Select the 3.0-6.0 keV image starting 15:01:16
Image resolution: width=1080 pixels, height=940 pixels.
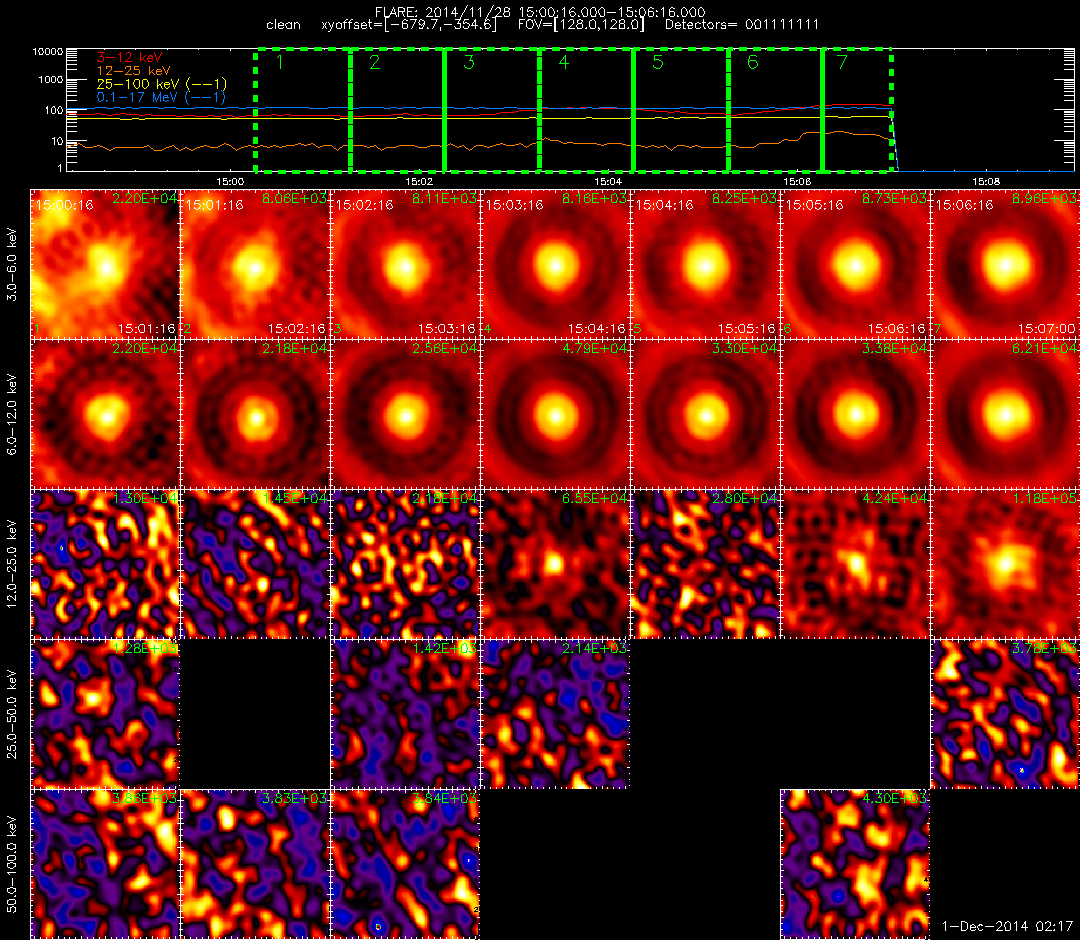pyautogui.click(x=256, y=264)
